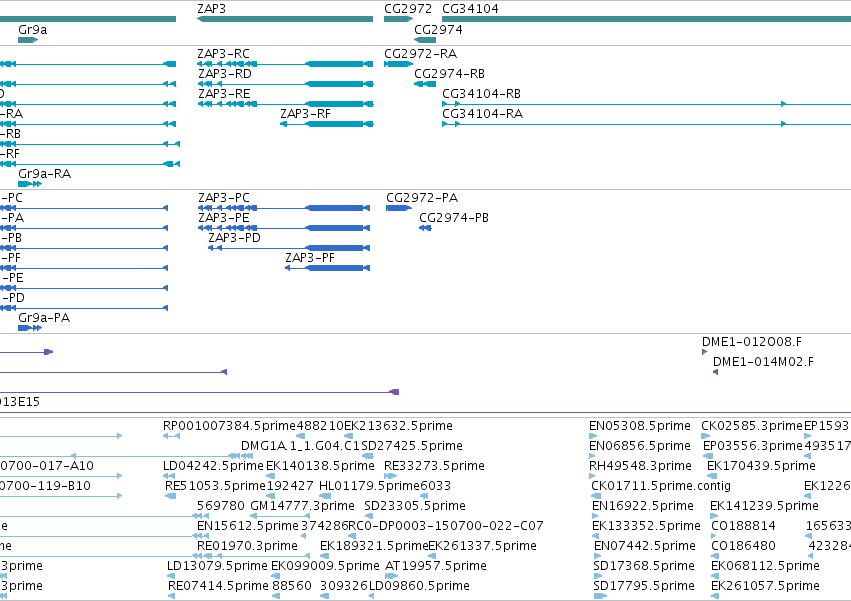851x601 pixels.
Task: Click the RE33273.5prime EST label
Action: click(x=434, y=466)
